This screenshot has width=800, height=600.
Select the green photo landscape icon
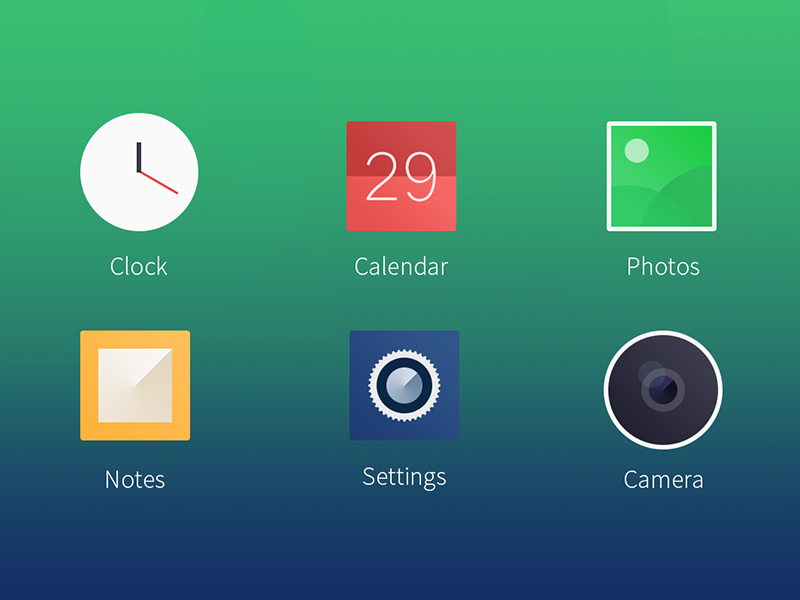pos(663,176)
